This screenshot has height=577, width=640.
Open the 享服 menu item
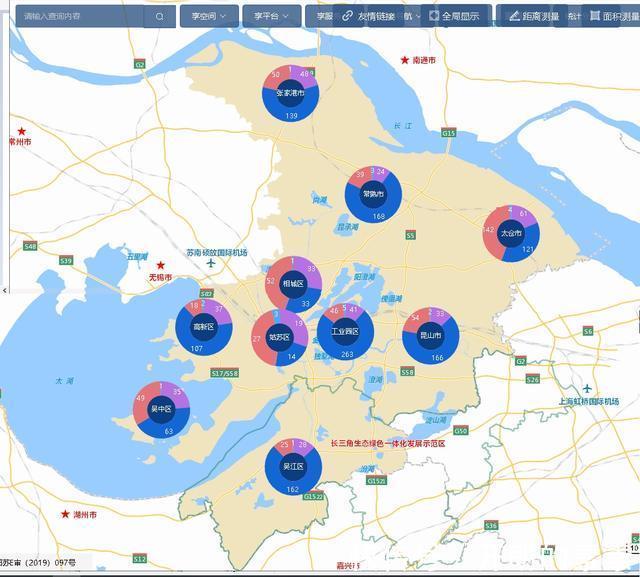(325, 16)
